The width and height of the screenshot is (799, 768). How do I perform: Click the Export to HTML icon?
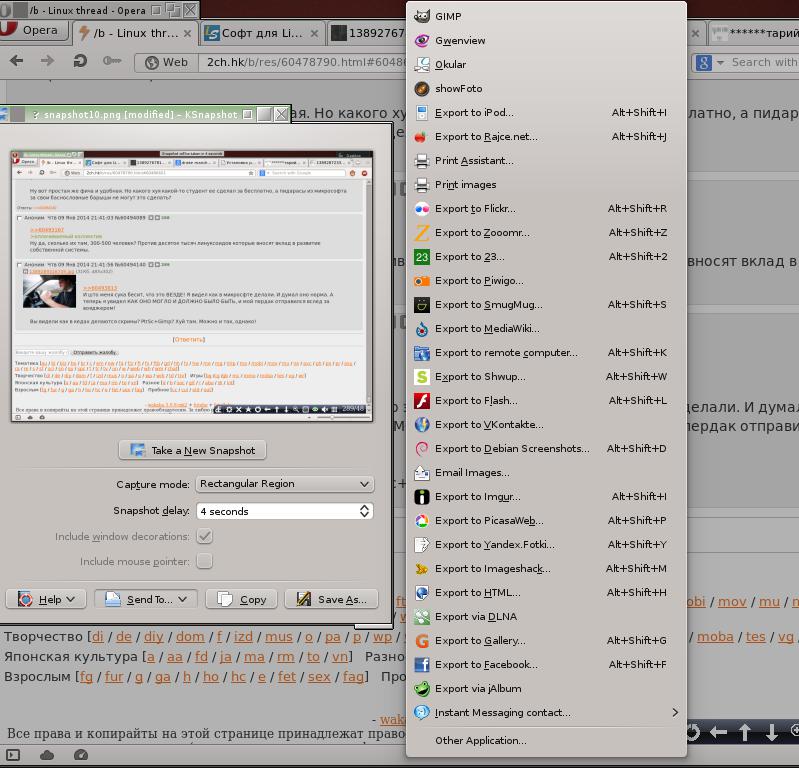tap(422, 592)
